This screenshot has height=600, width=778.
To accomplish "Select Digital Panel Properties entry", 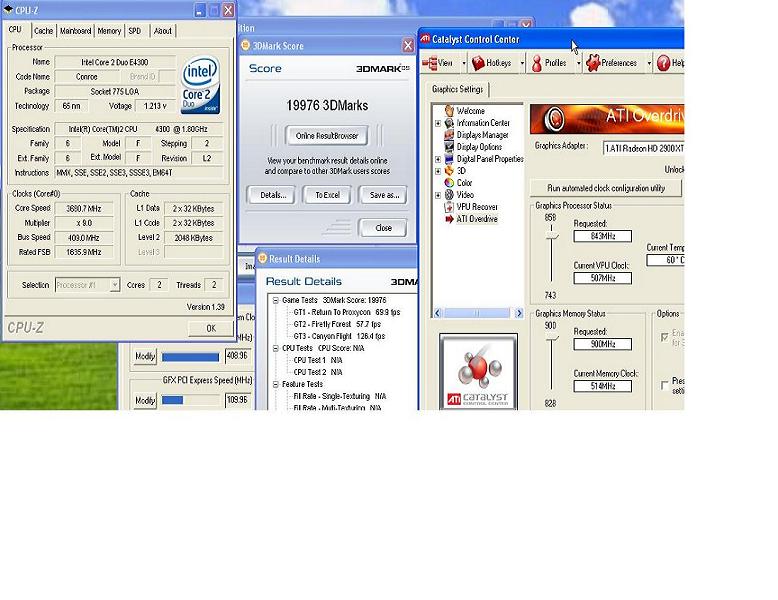I will [x=490, y=159].
